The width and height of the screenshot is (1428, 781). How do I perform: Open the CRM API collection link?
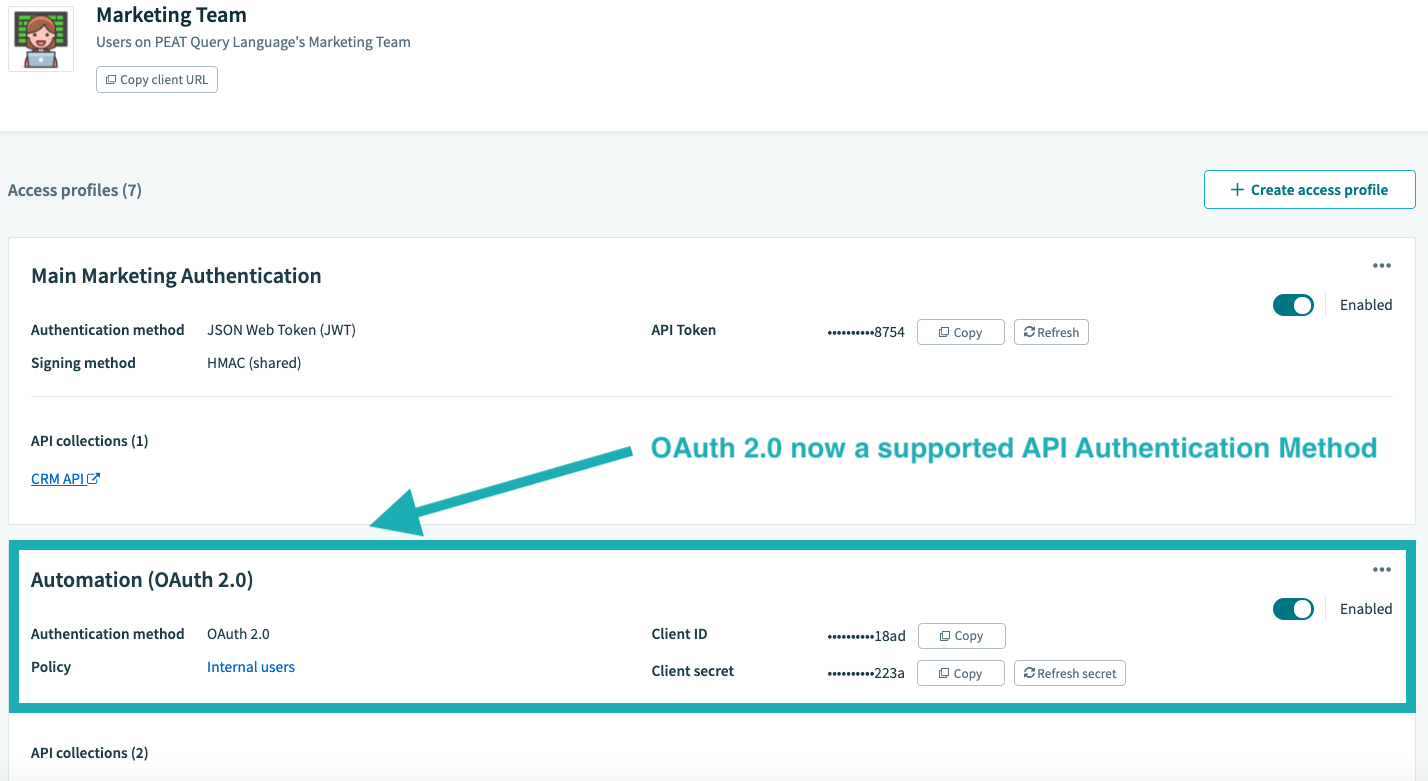click(65, 479)
